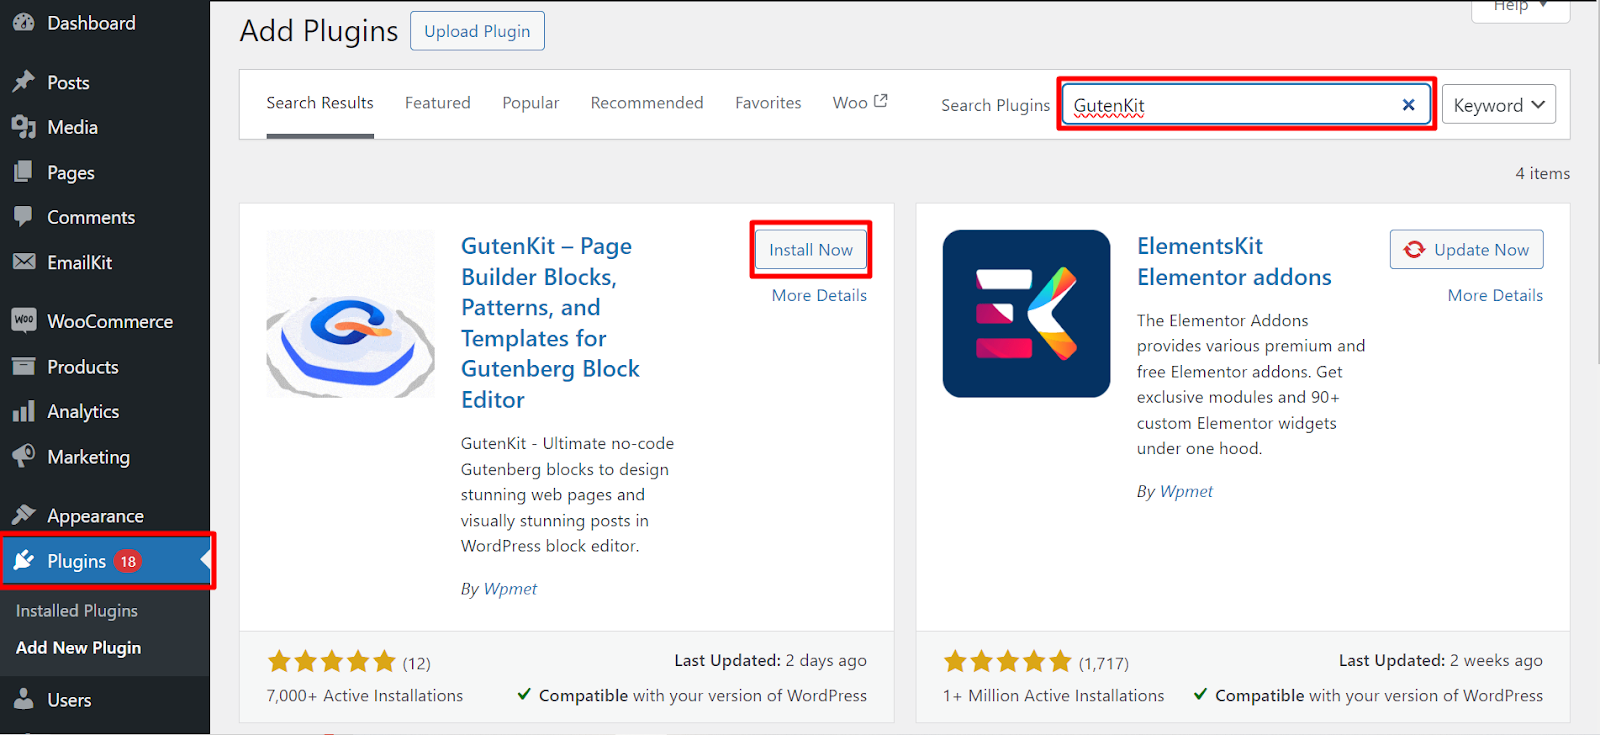
Task: Click the Upload Plugin button
Action: [477, 31]
